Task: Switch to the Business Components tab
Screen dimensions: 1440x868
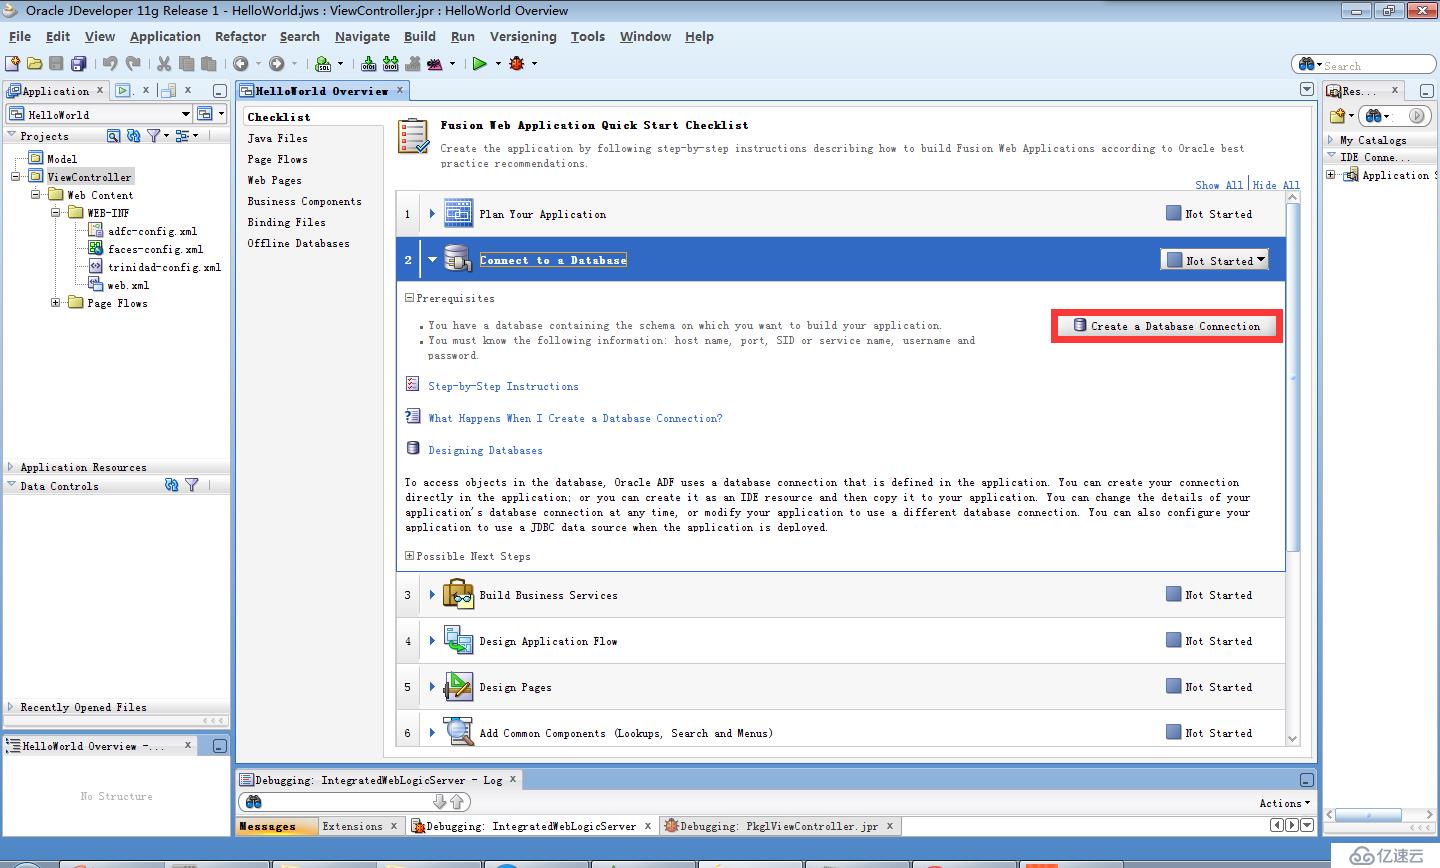Action: pos(305,201)
